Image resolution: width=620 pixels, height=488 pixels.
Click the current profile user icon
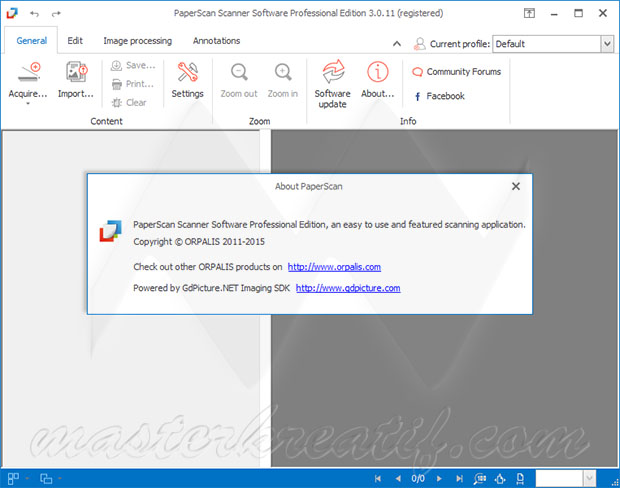420,44
